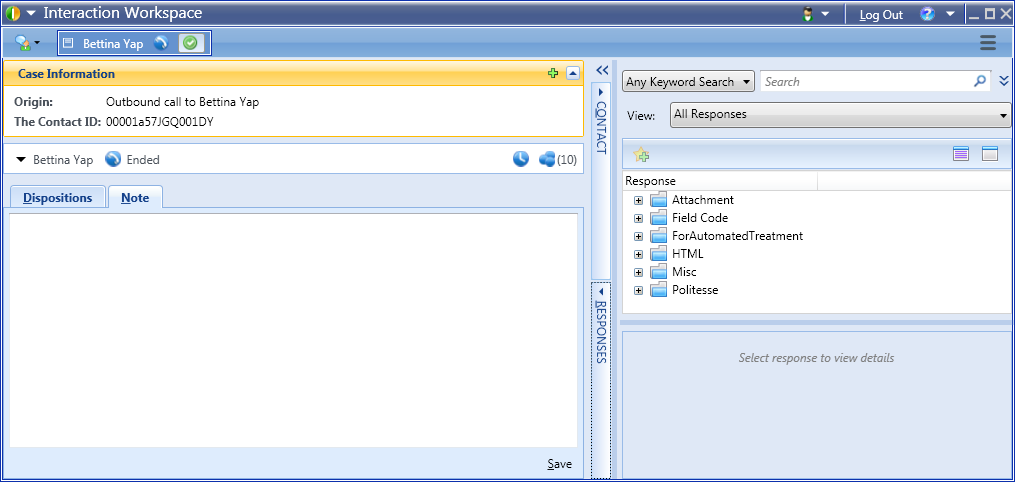Show the response details panel icon
Image resolution: width=1015 pixels, height=482 pixels.
pos(990,154)
